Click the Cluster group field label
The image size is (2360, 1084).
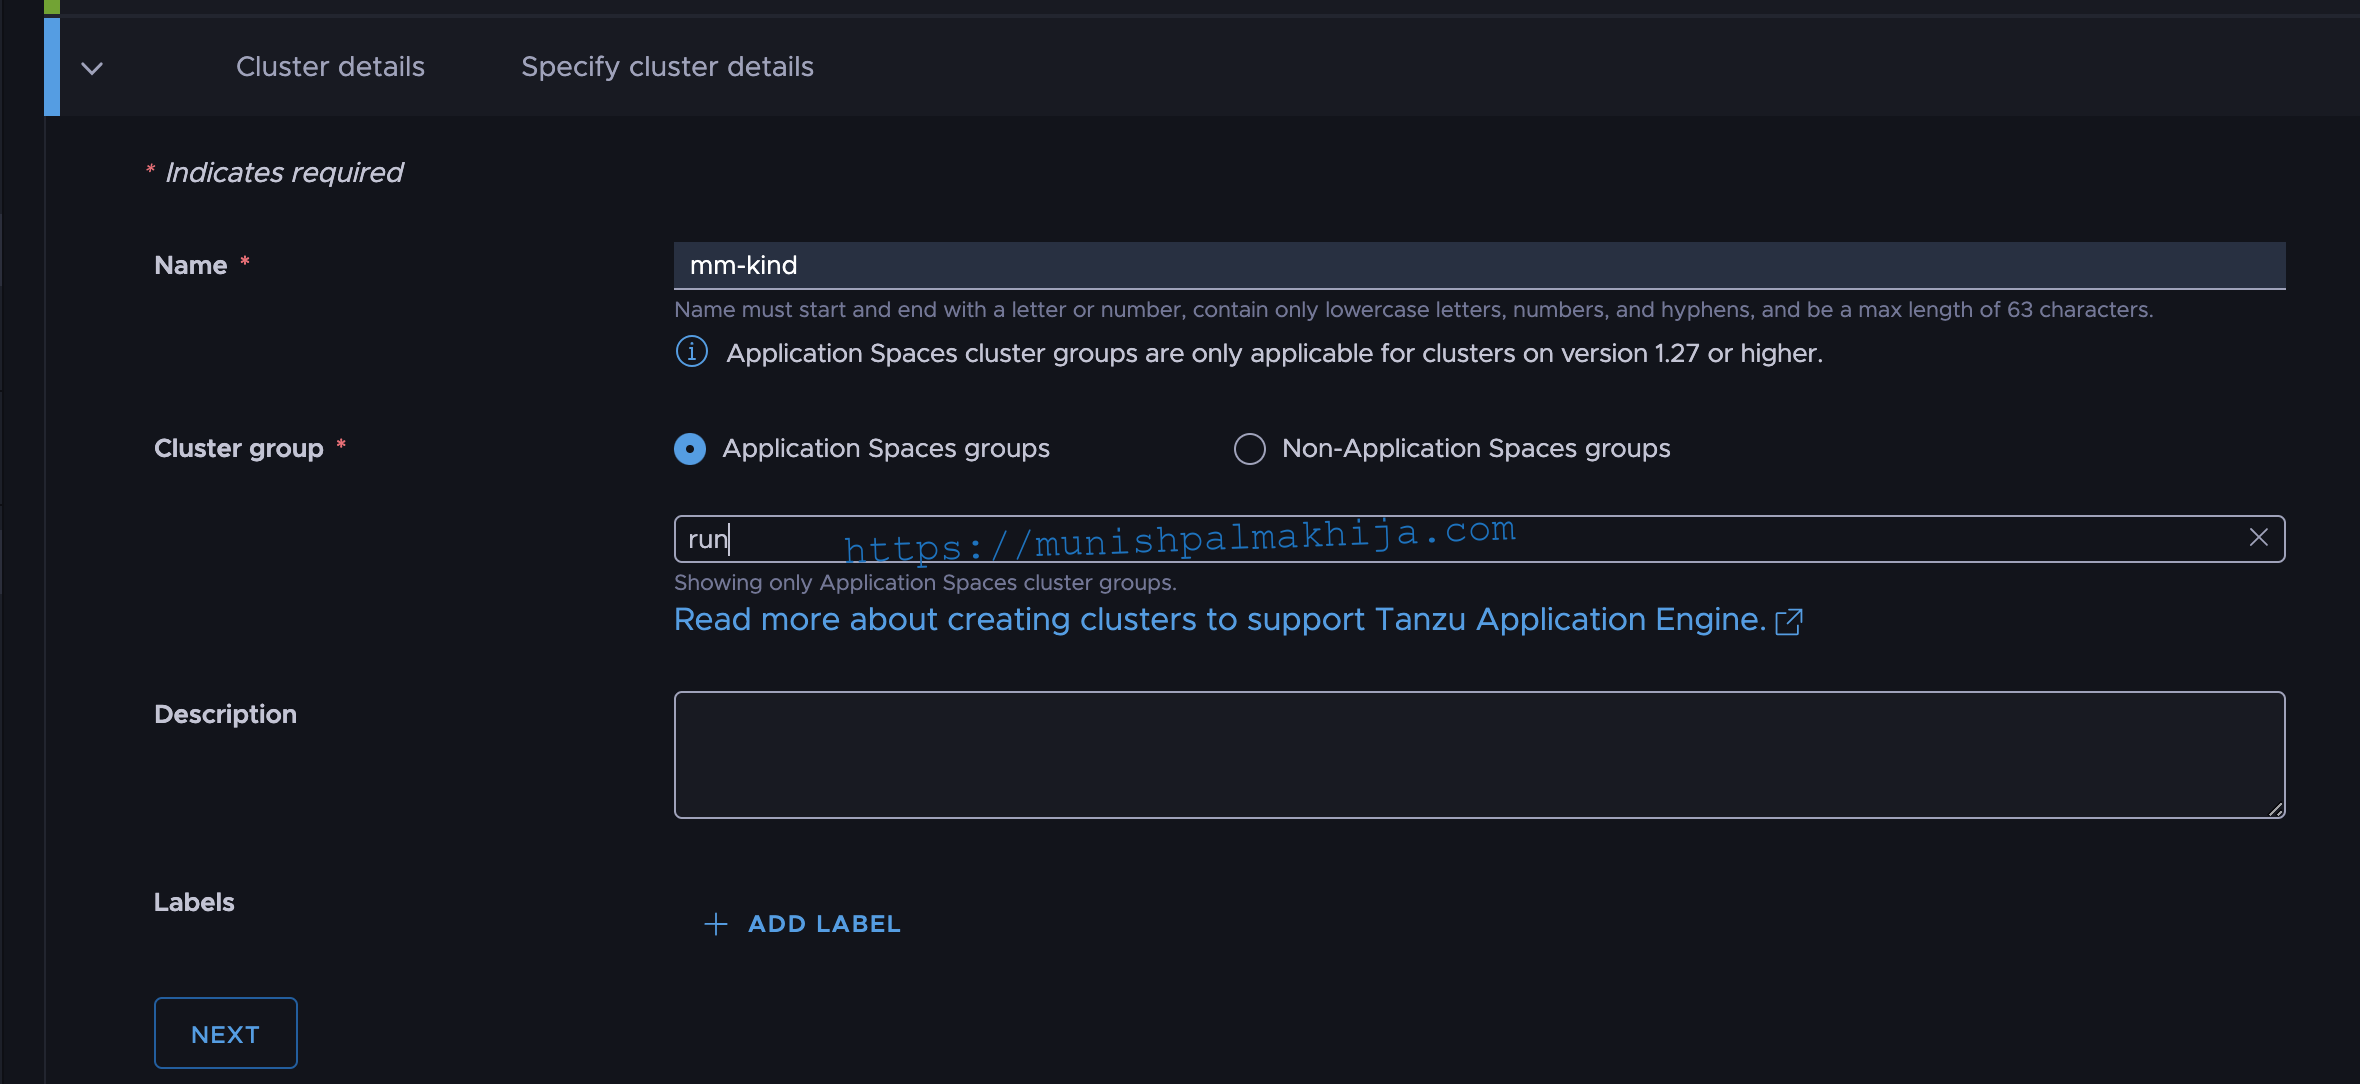[x=239, y=449]
